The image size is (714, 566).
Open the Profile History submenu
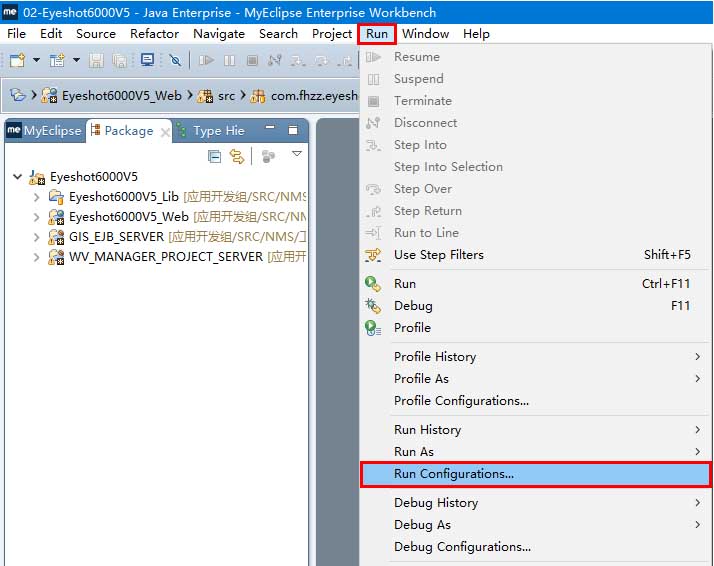tap(536, 357)
